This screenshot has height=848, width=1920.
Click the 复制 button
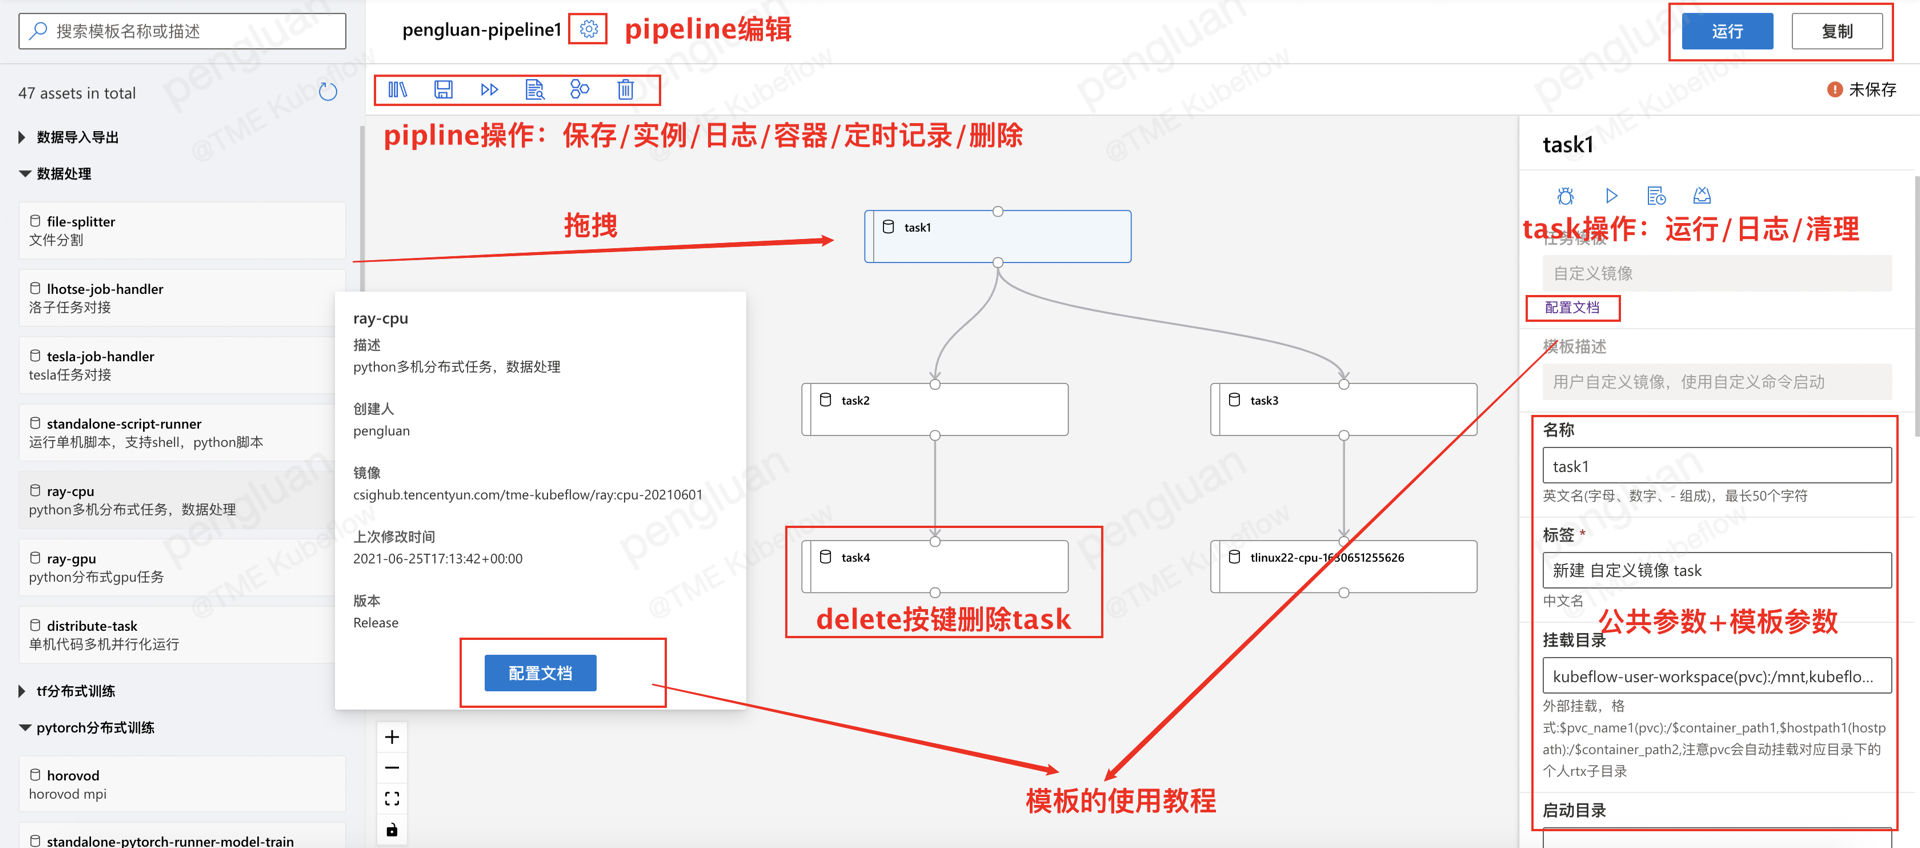[1837, 31]
